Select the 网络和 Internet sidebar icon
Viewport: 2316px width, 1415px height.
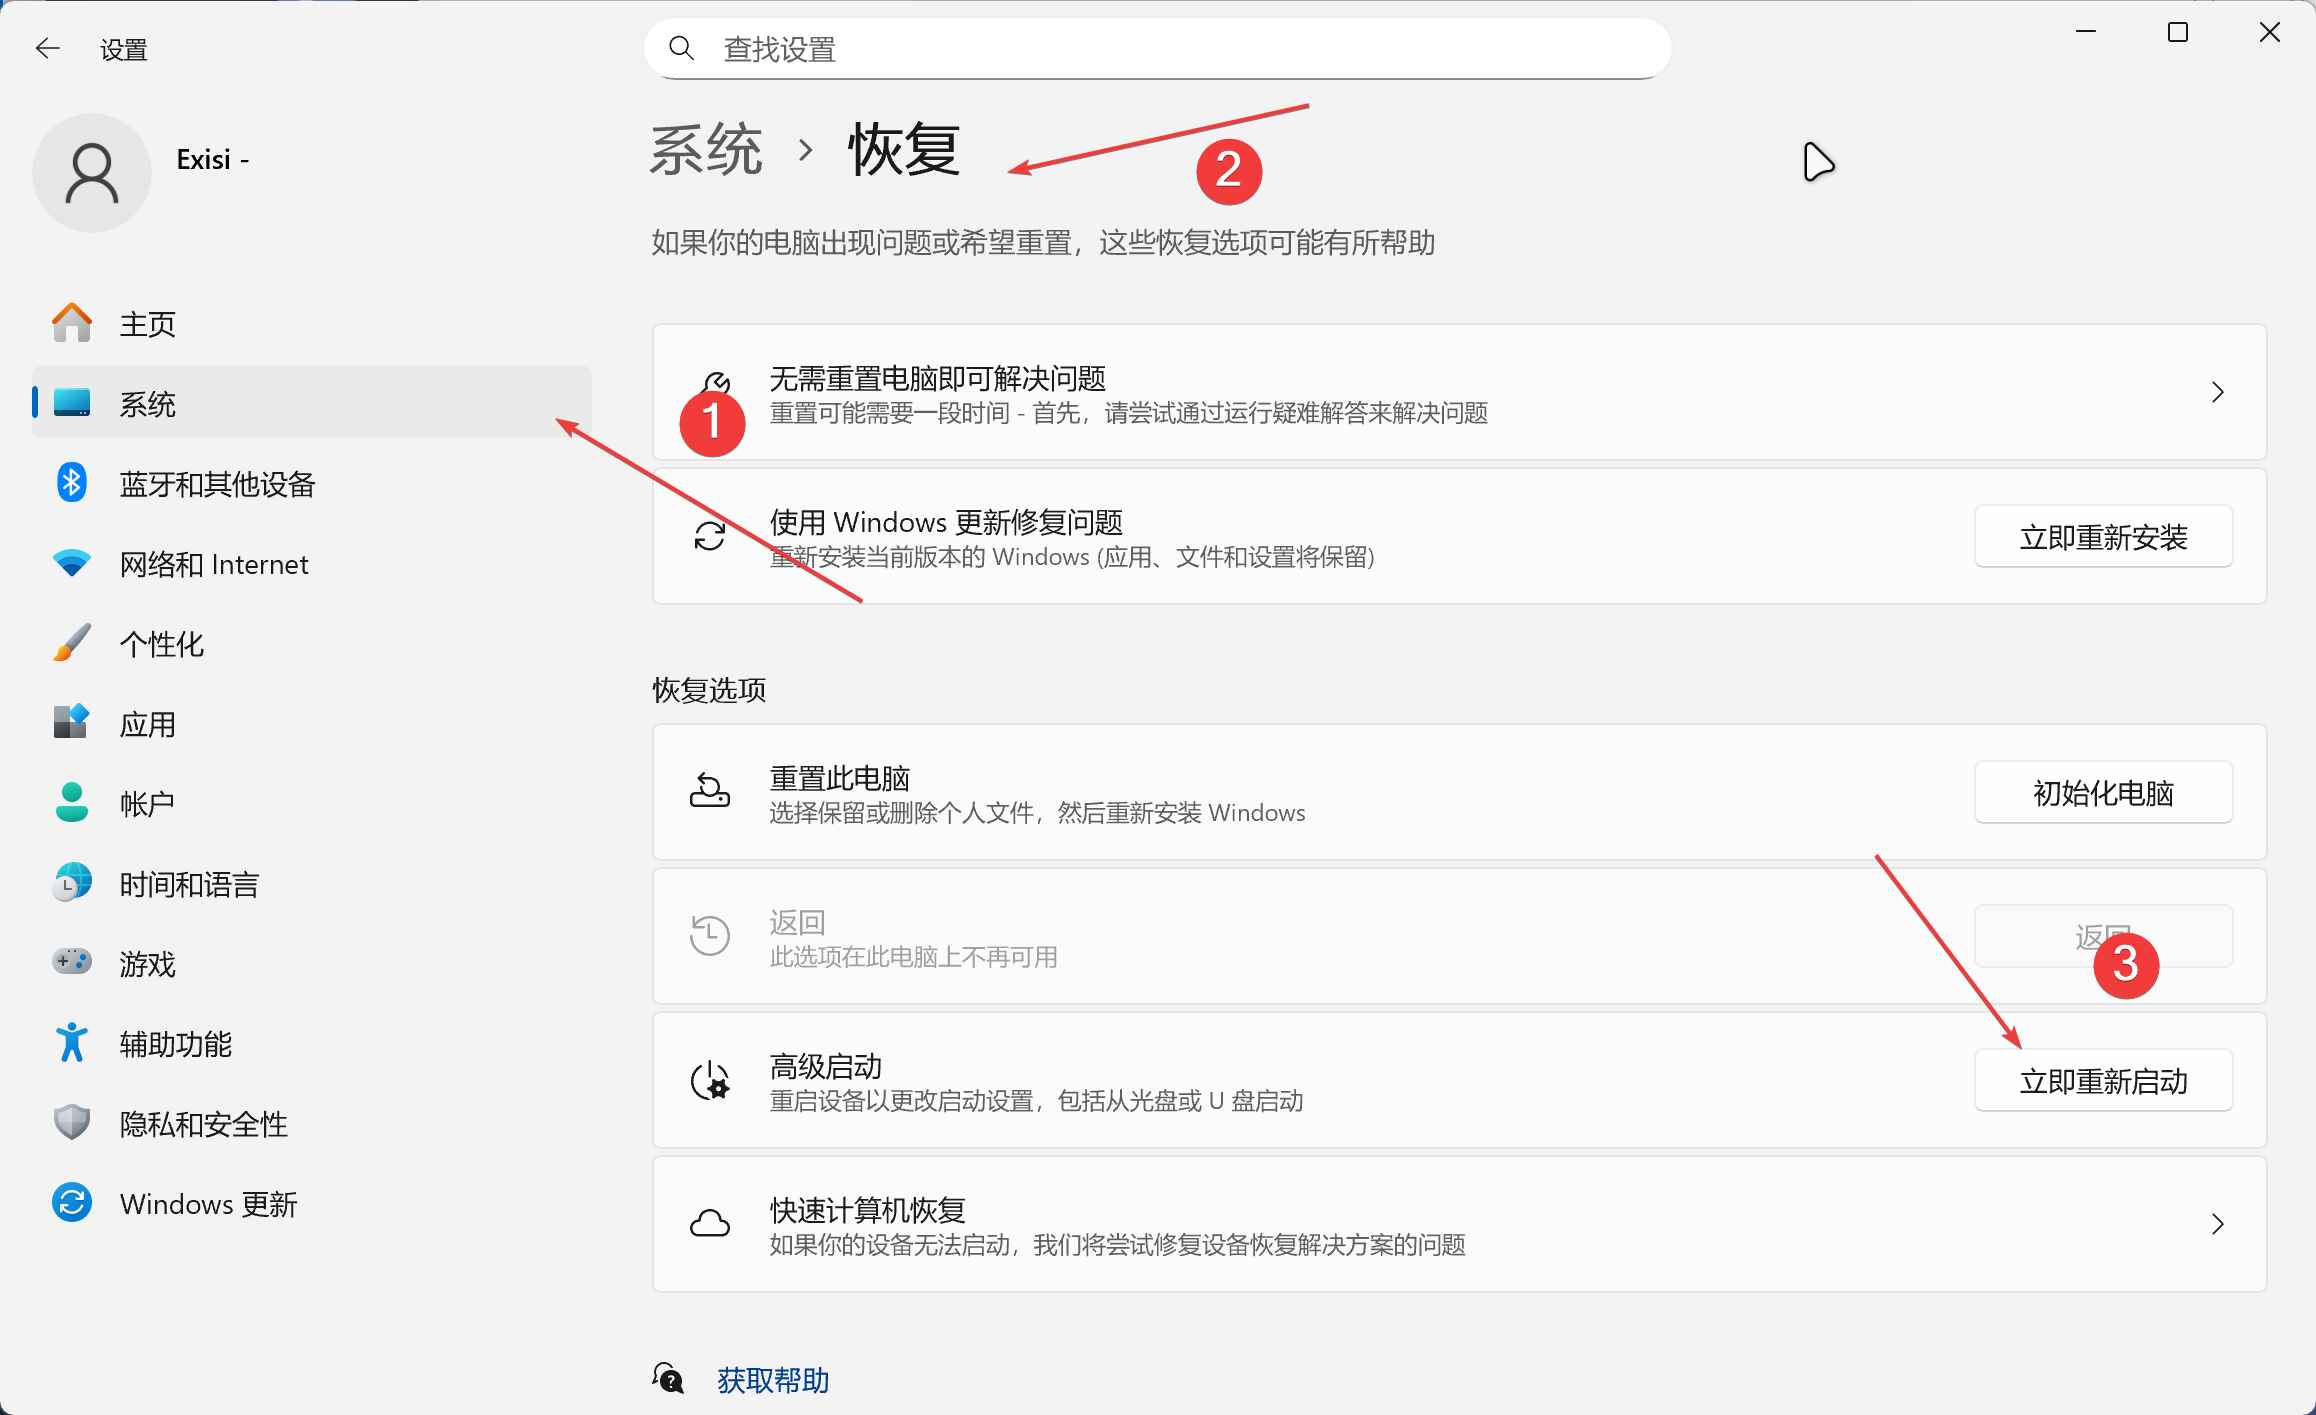[x=71, y=563]
